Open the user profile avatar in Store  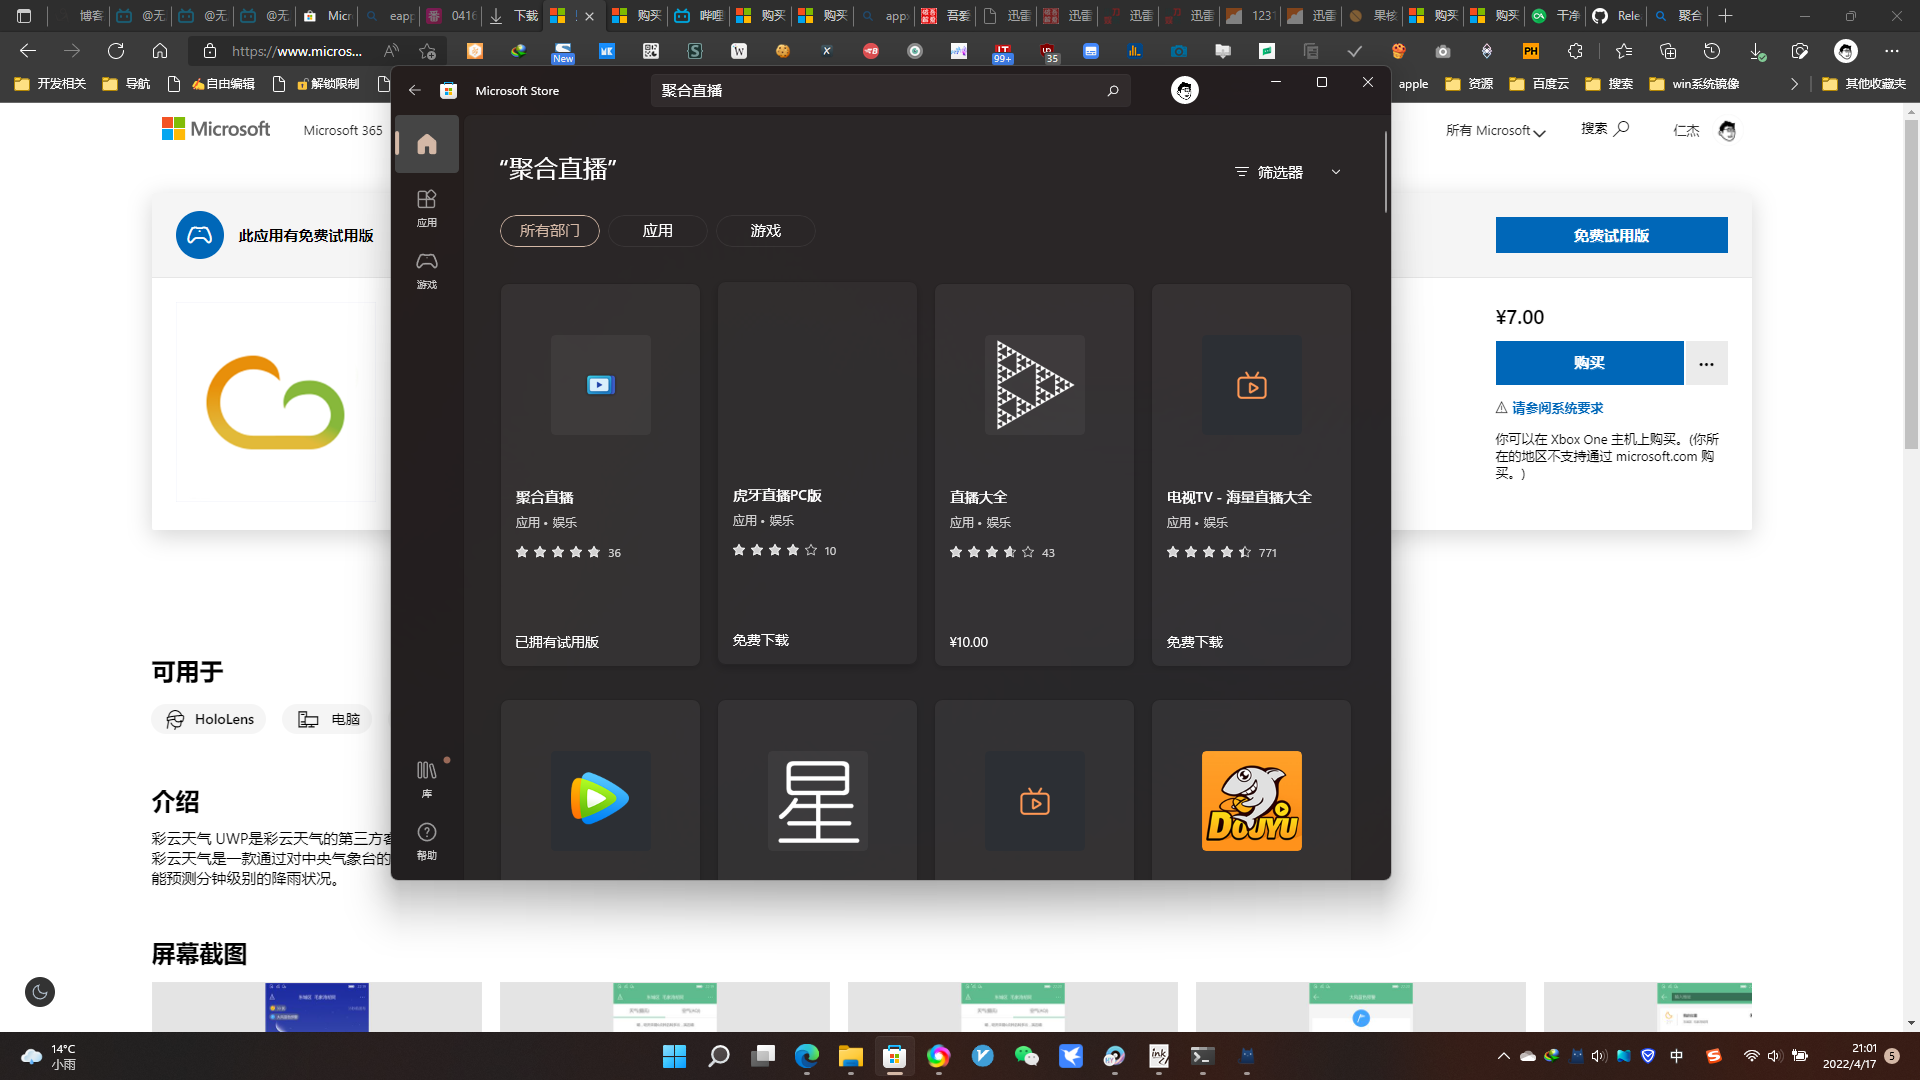[x=1184, y=91]
